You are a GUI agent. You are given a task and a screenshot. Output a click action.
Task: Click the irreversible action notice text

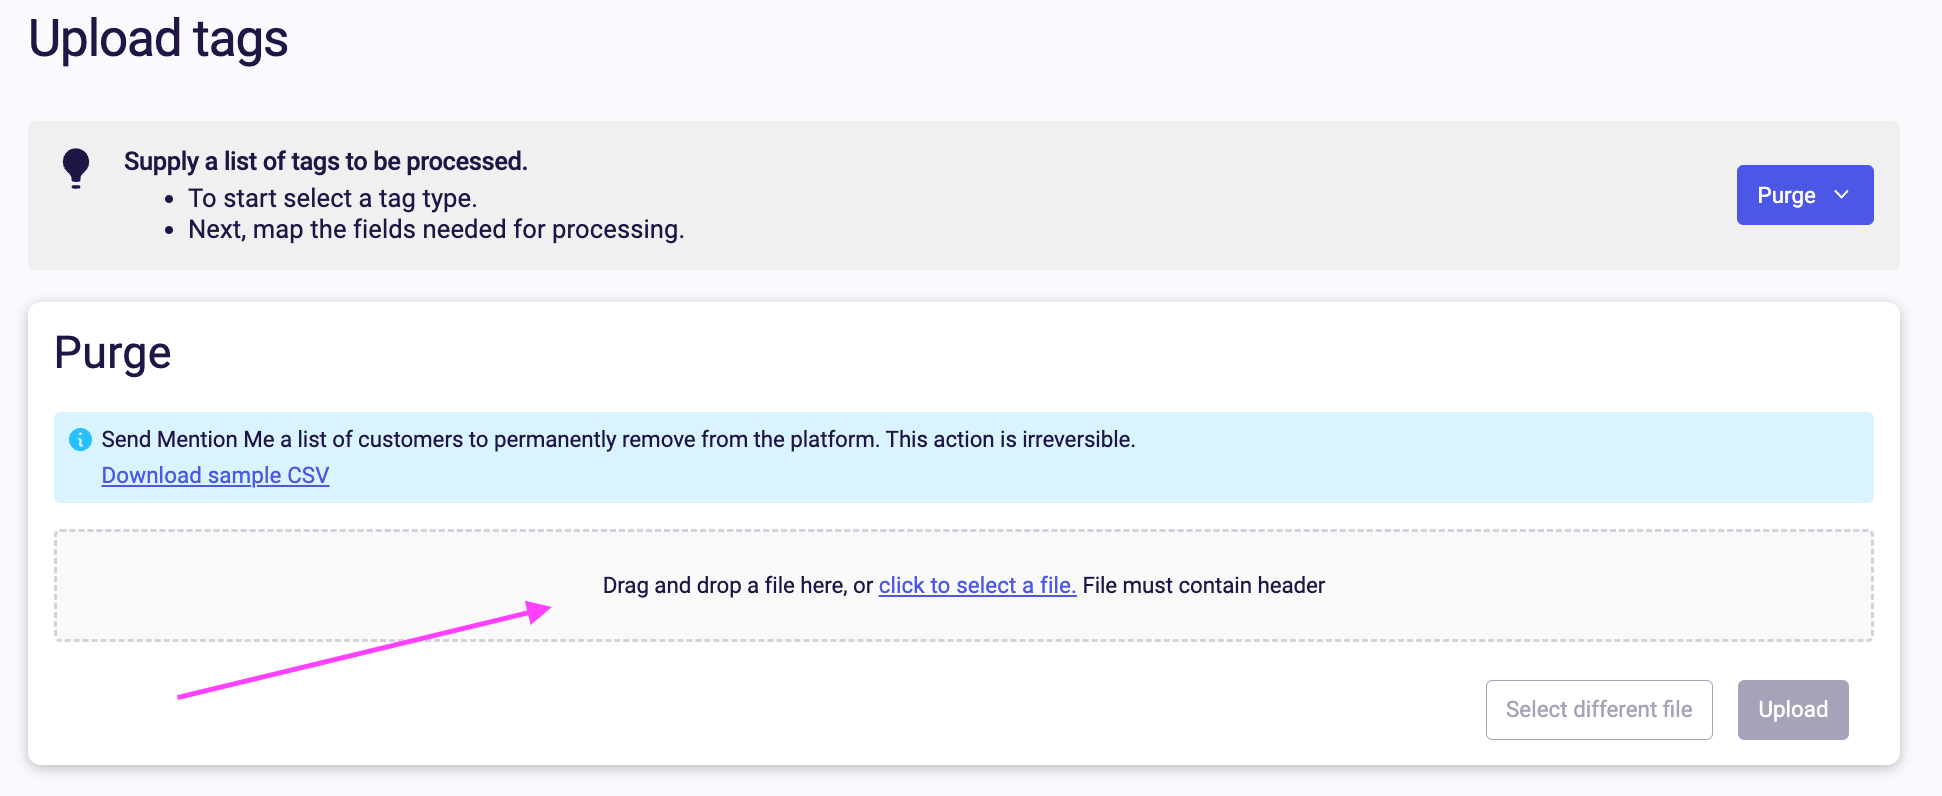coord(618,439)
